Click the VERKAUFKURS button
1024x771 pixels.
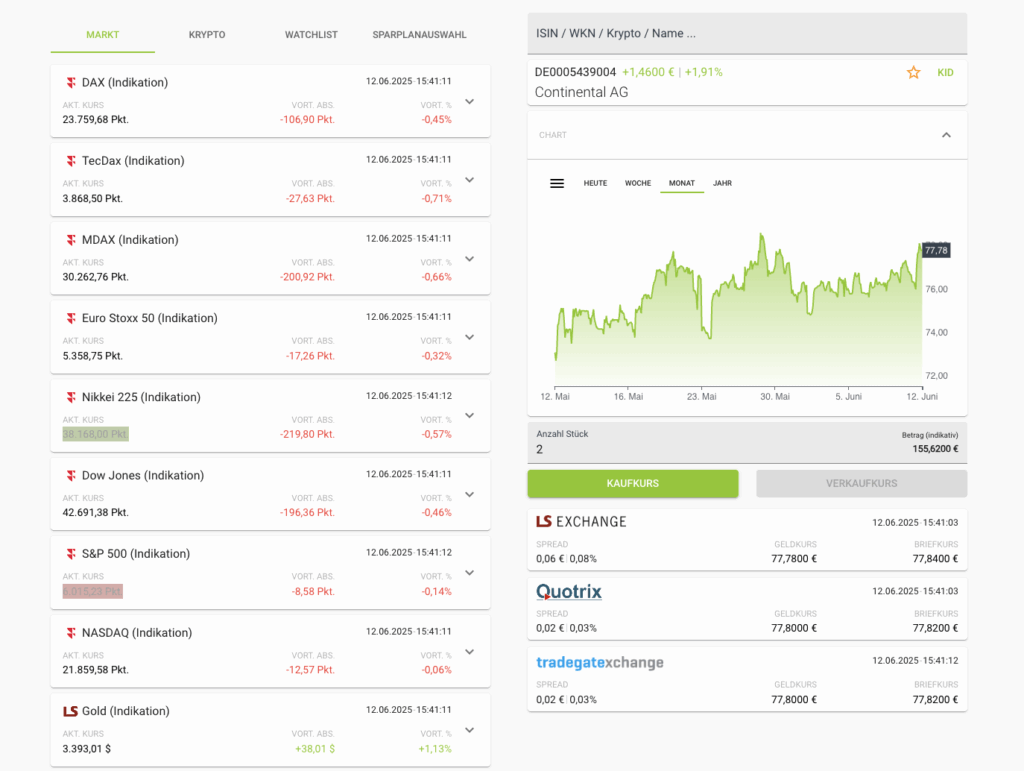point(861,484)
